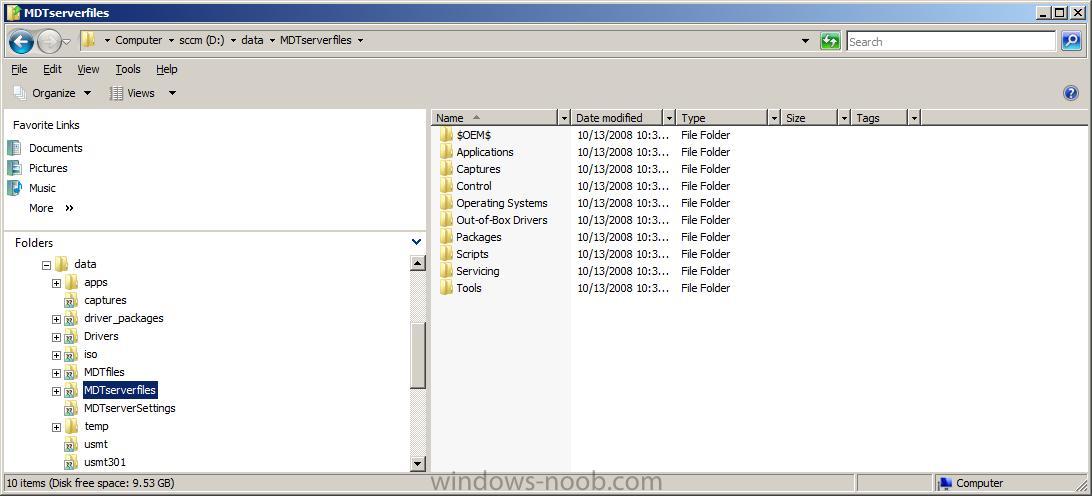Viewport: 1092px width, 496px height.
Task: Select the Captures folder icon in file list
Action: click(446, 169)
